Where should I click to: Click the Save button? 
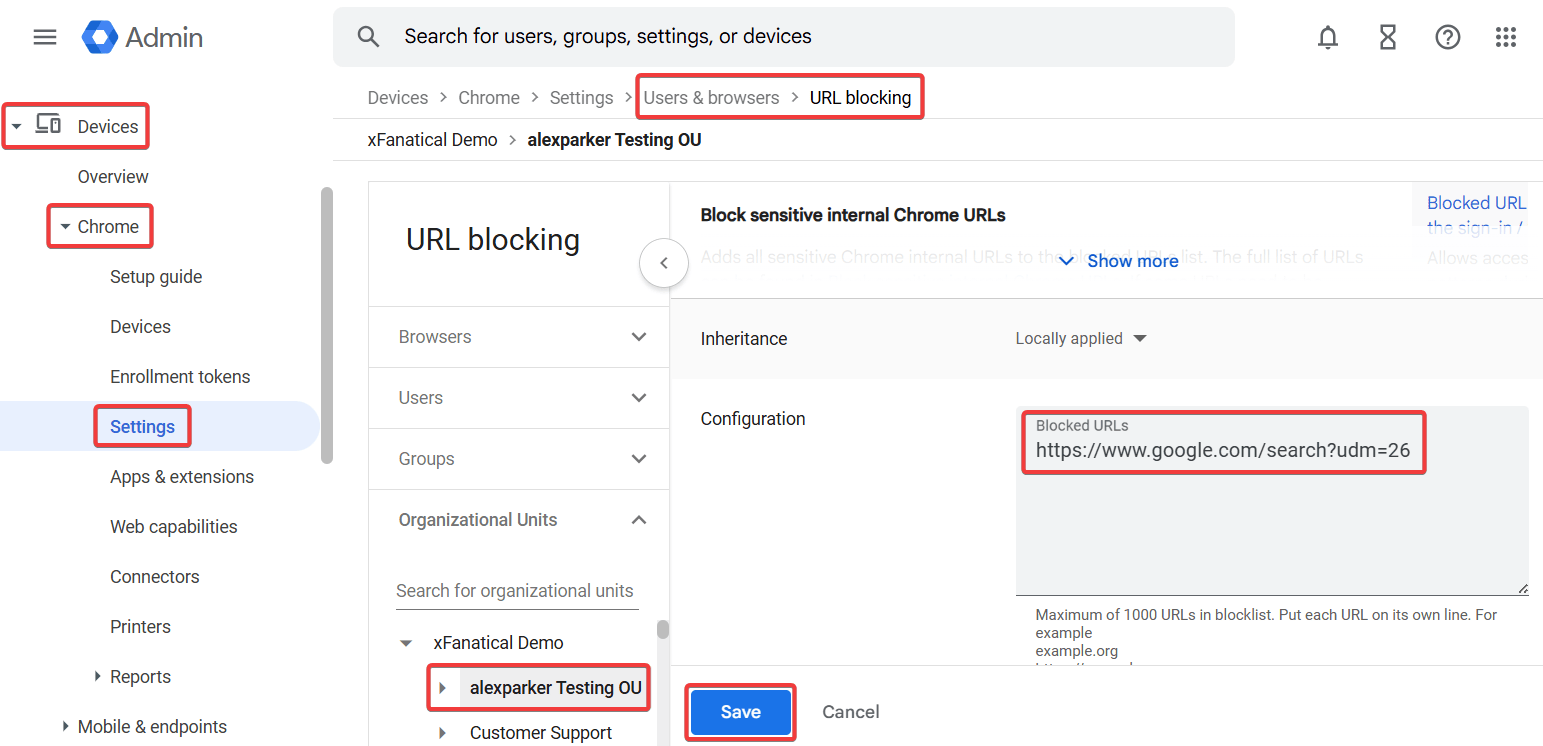[740, 712]
